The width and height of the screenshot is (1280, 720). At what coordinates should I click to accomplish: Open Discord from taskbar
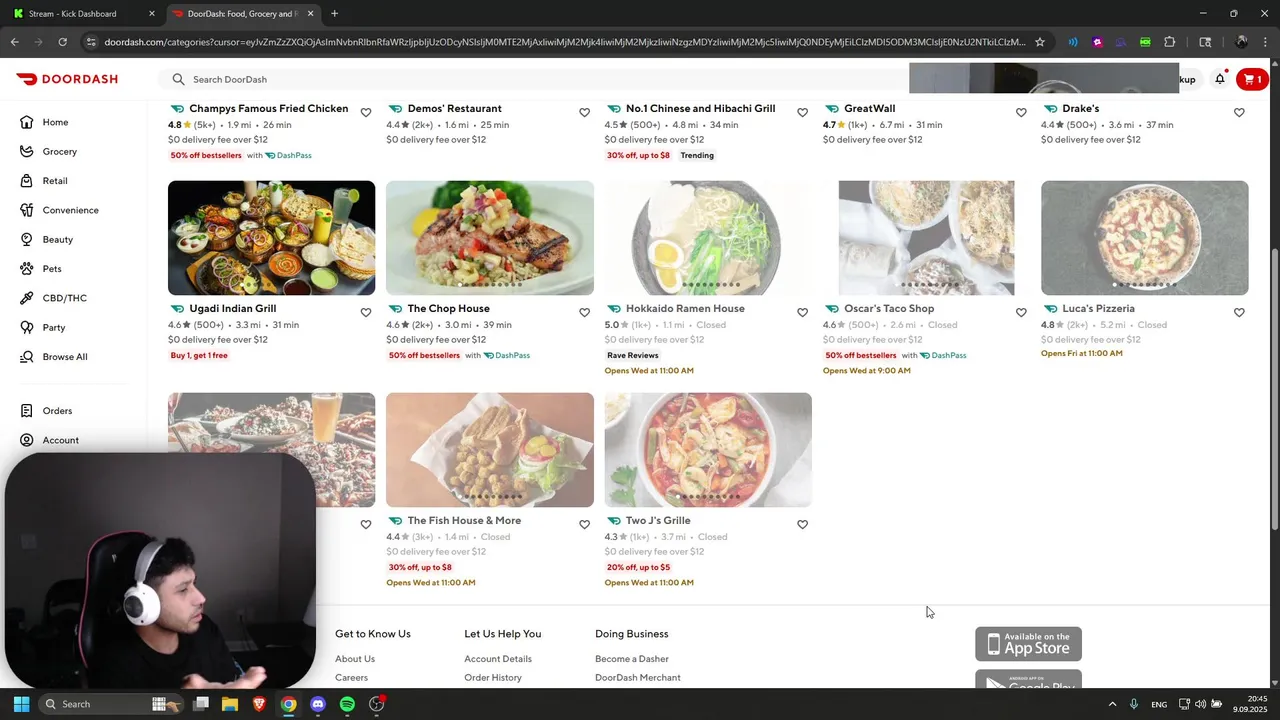318,704
